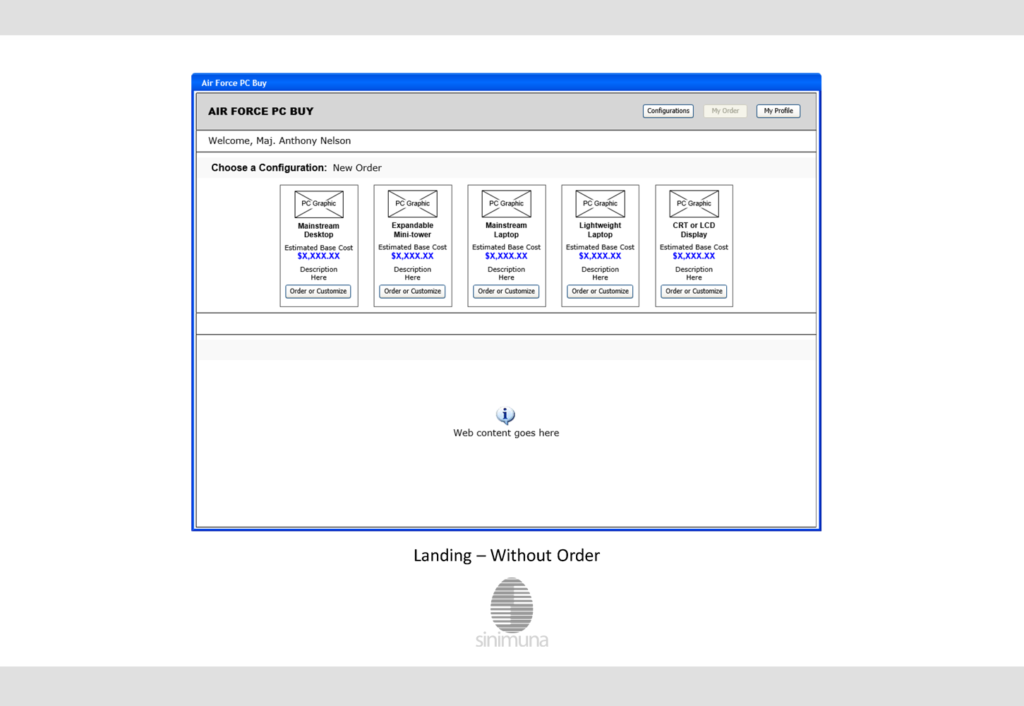Select the Lightweight Laptop title text
This screenshot has height=706, width=1024.
point(600,230)
